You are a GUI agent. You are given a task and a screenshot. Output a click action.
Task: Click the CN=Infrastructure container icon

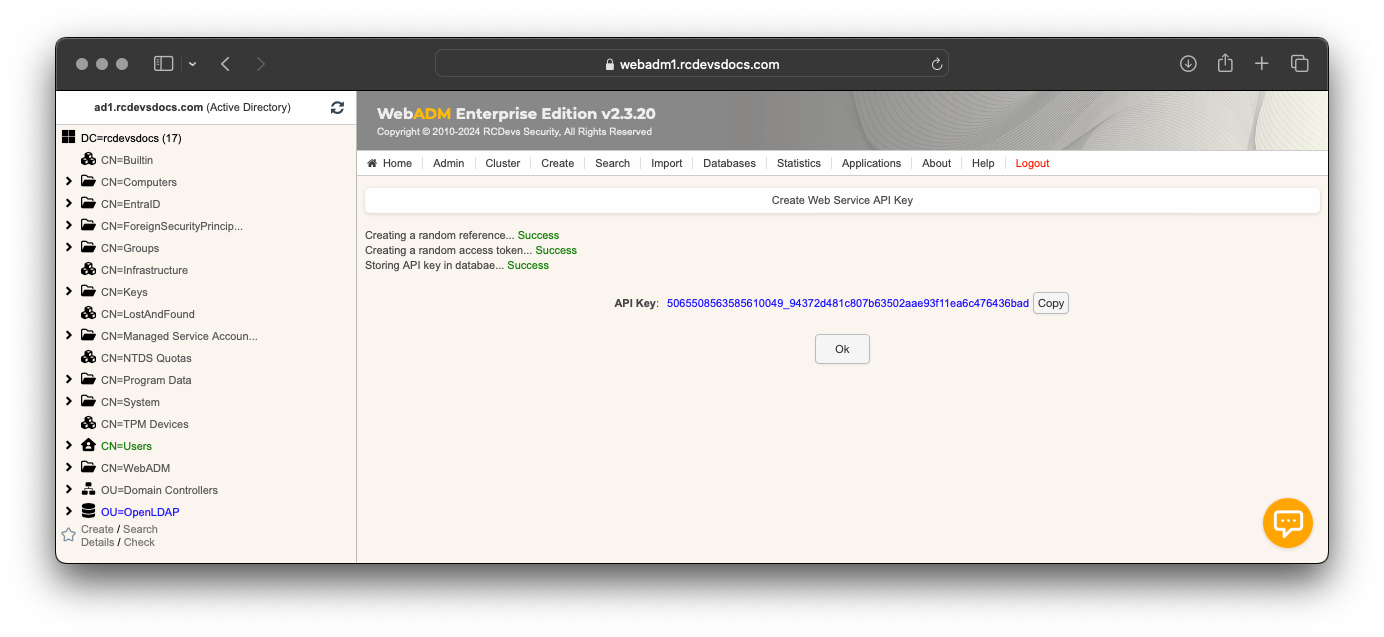(89, 270)
